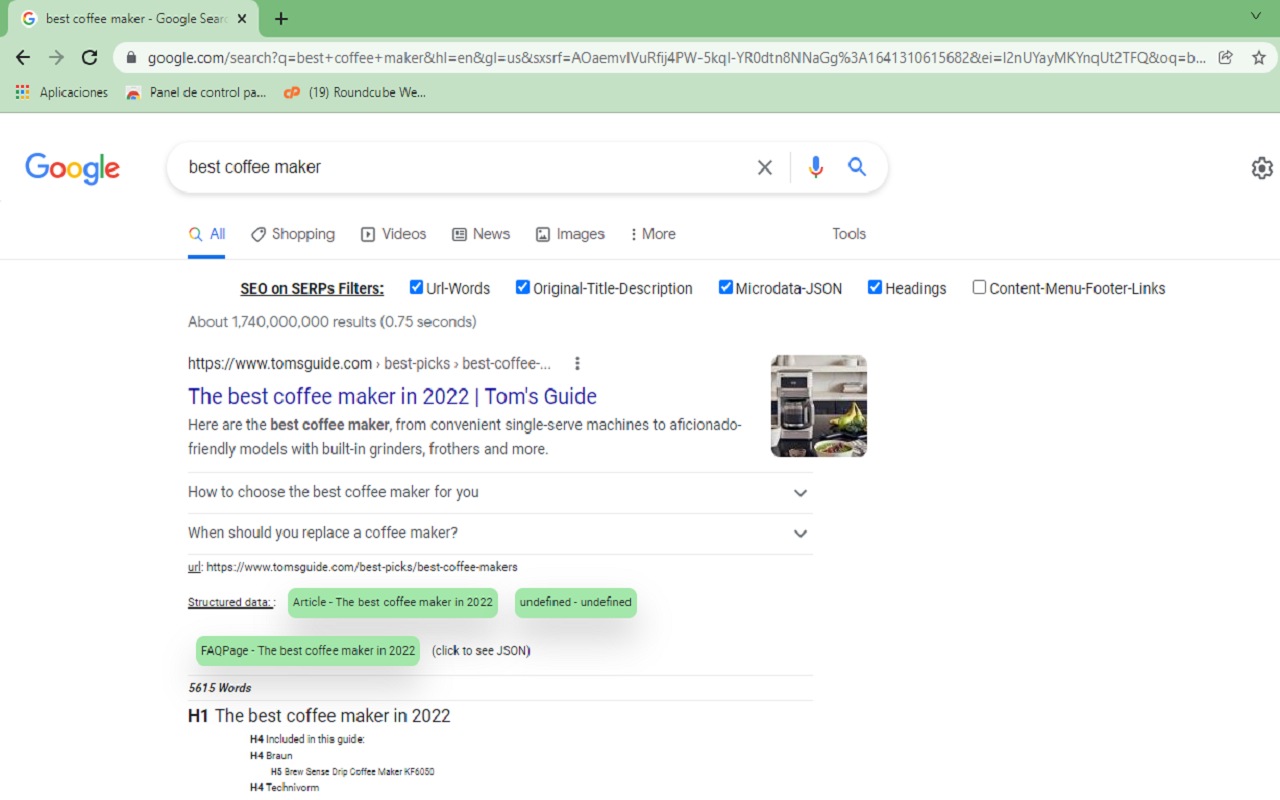Show the Article structured data tag
The height and width of the screenshot is (800, 1280).
click(x=393, y=602)
